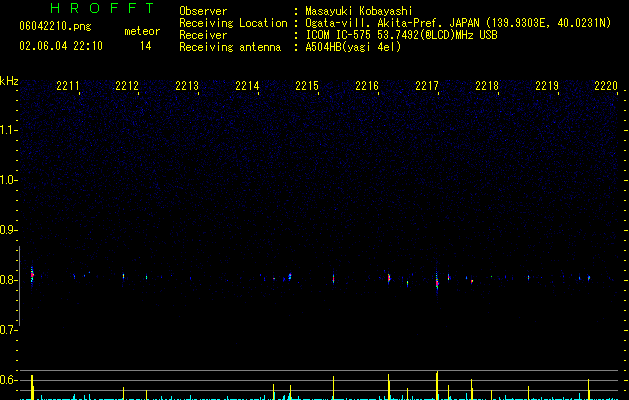Click the 2220 time marker
Viewport: 629px width, 400px height.
point(606,86)
